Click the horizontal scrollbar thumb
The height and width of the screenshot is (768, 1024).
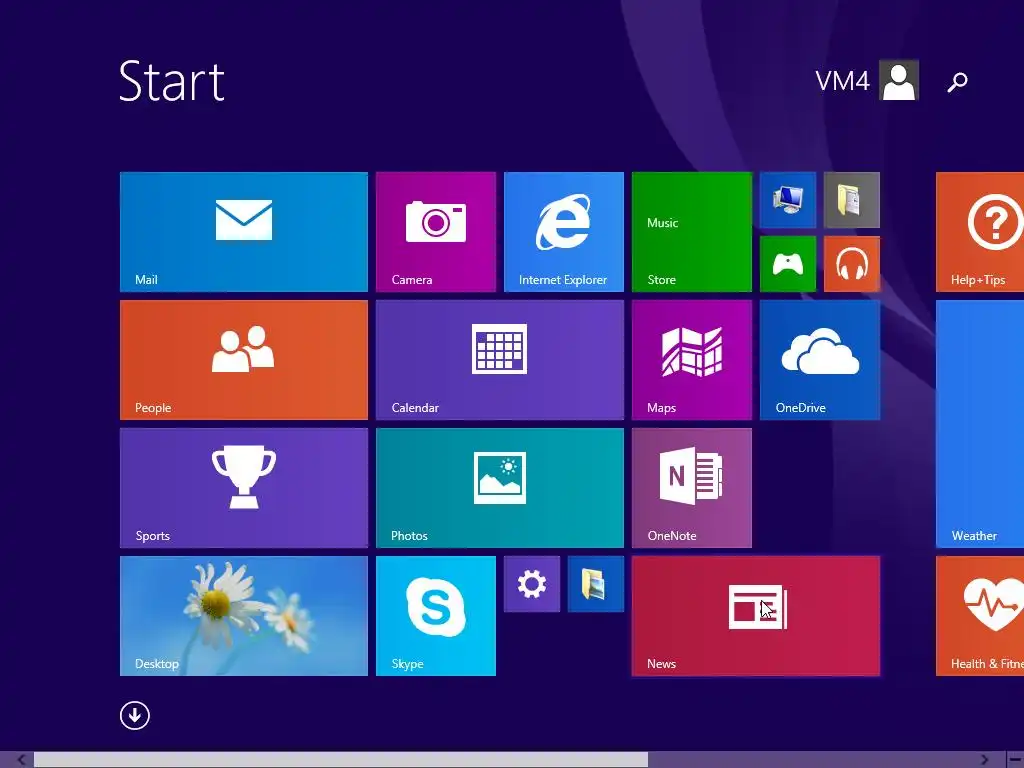pos(341,760)
